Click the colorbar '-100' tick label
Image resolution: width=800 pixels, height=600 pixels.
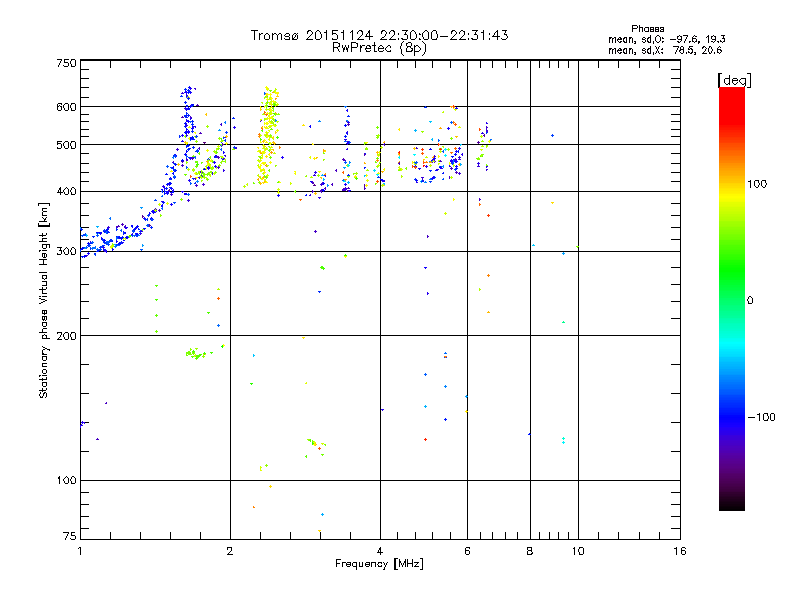[x=761, y=417]
